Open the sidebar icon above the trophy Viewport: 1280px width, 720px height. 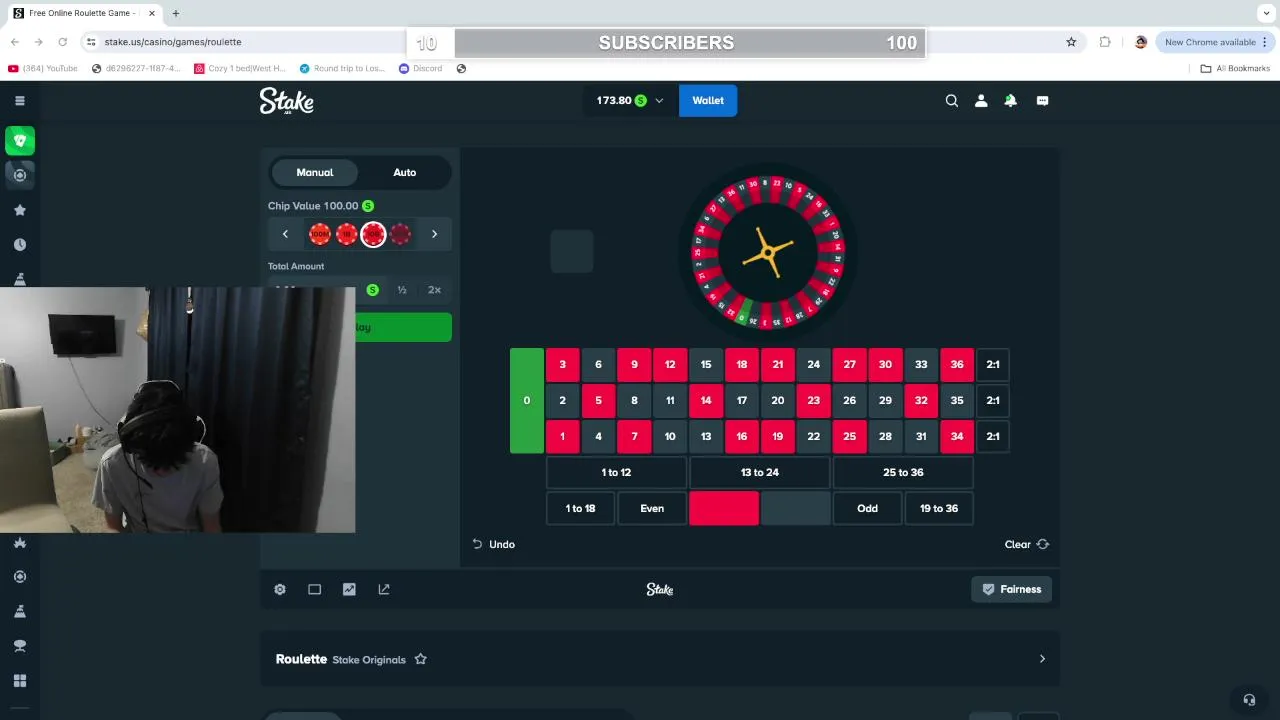pyautogui.click(x=19, y=611)
